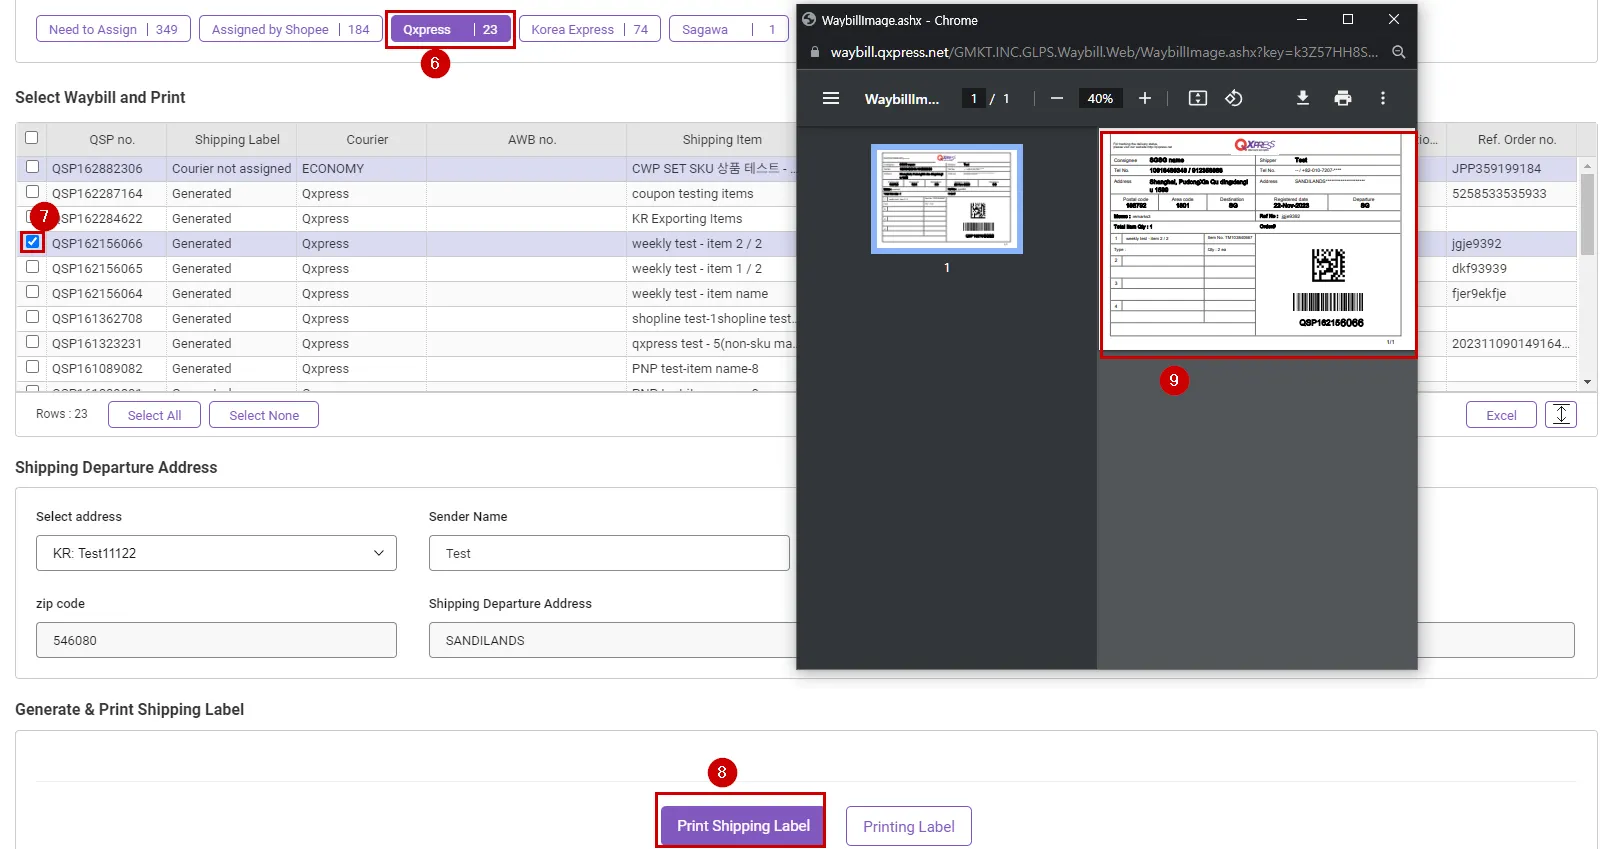Click the Print Shipping Label button
This screenshot has height=849, width=1602.
(743, 826)
